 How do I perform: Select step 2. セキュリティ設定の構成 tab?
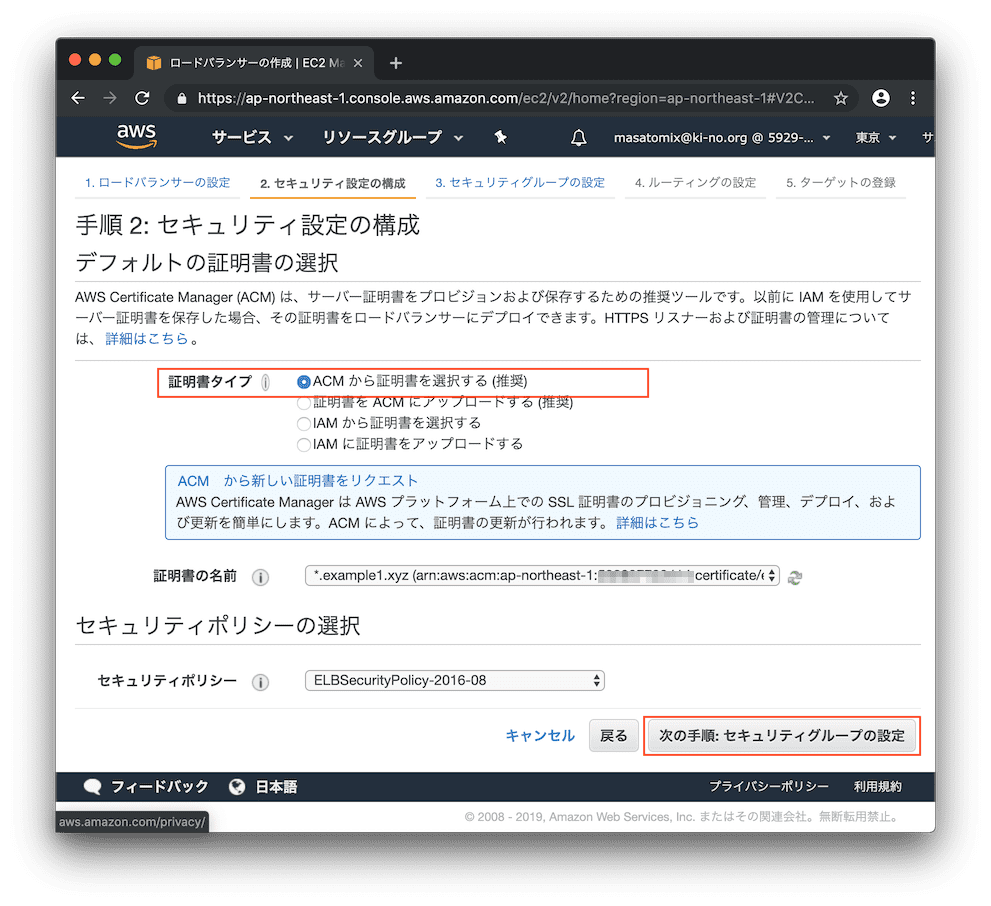(x=332, y=183)
